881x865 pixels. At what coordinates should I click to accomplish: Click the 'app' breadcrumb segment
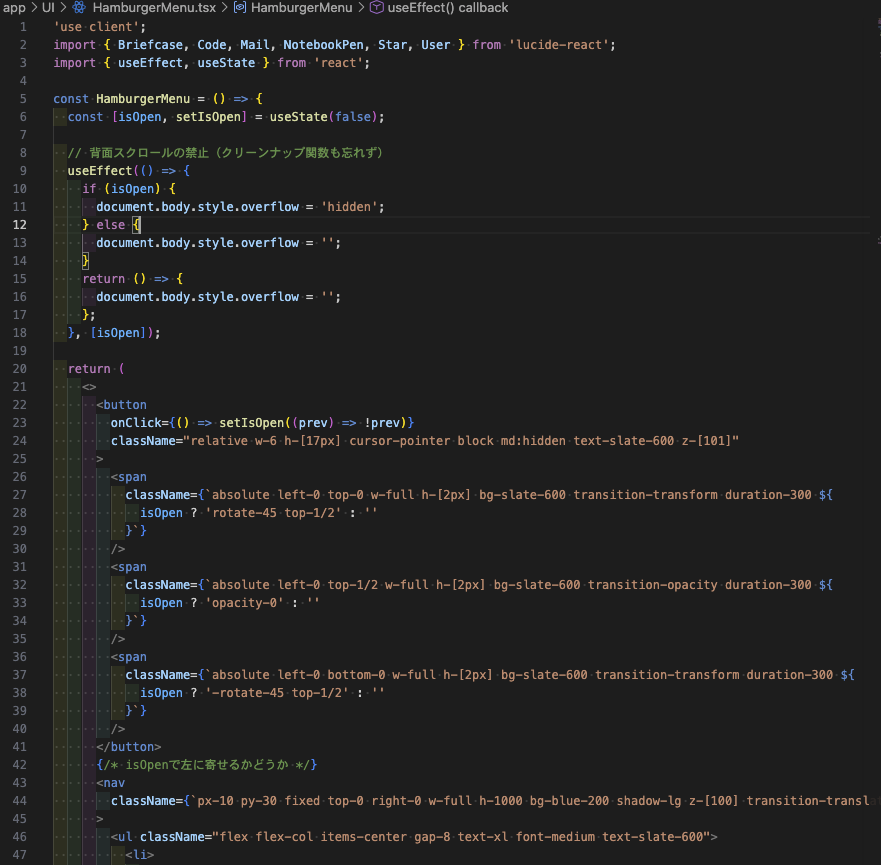pyautogui.click(x=14, y=8)
